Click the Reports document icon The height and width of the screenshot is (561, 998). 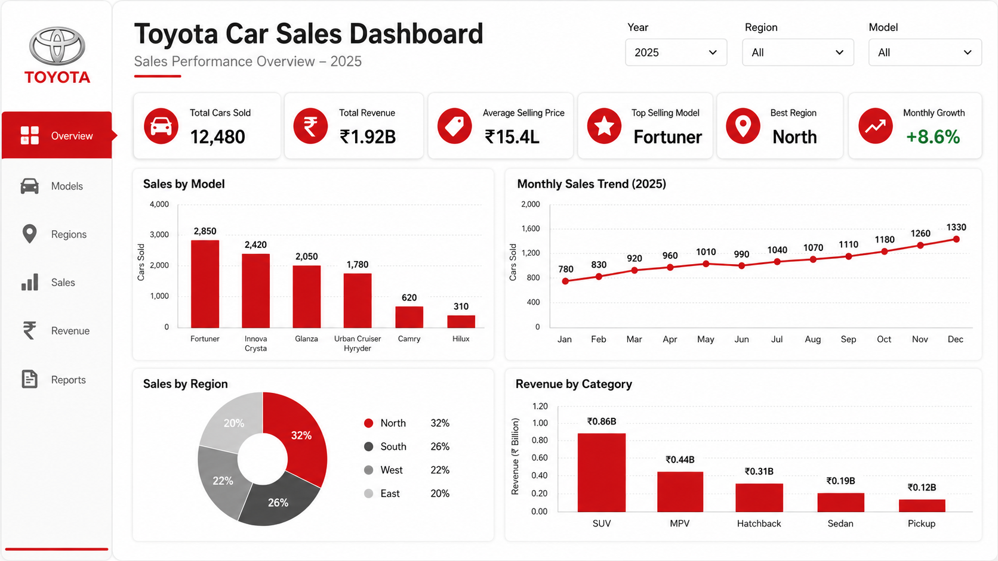coord(29,379)
